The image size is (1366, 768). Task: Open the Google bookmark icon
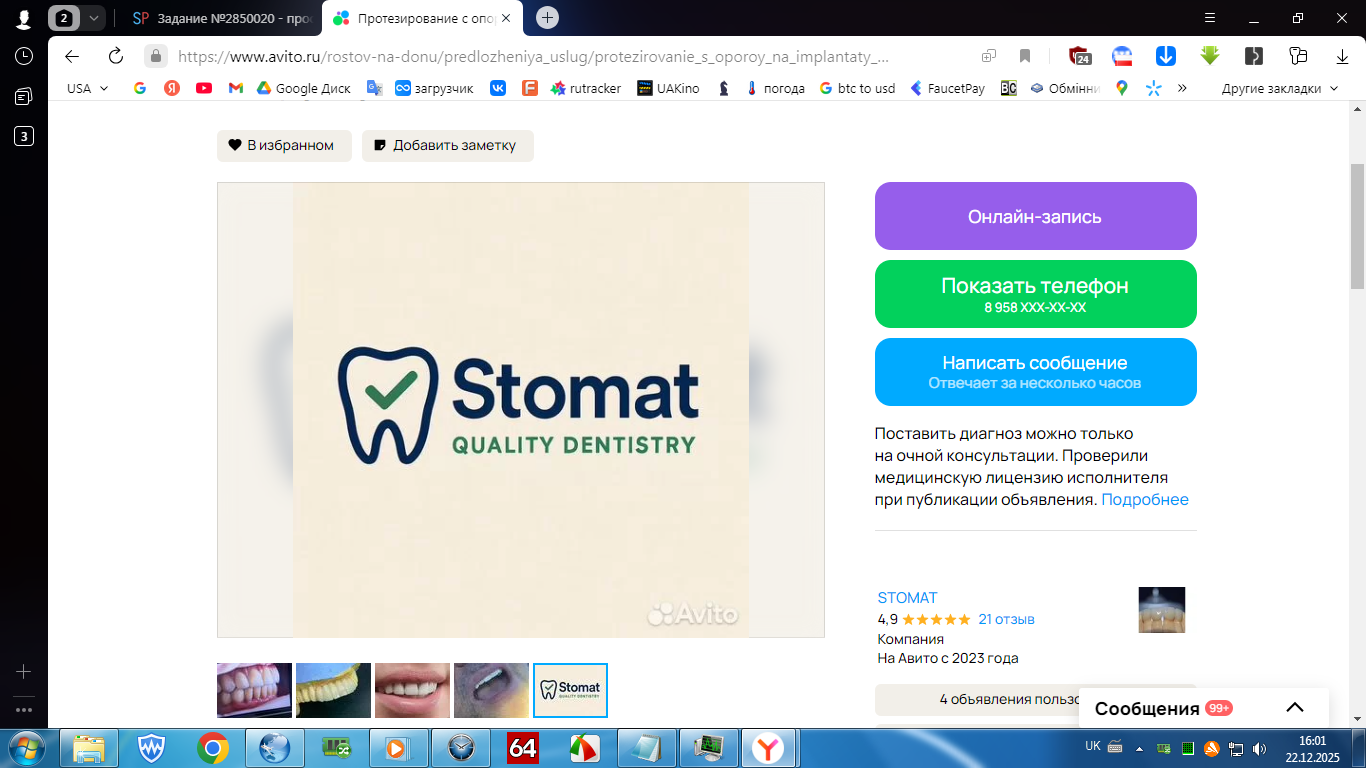(140, 88)
